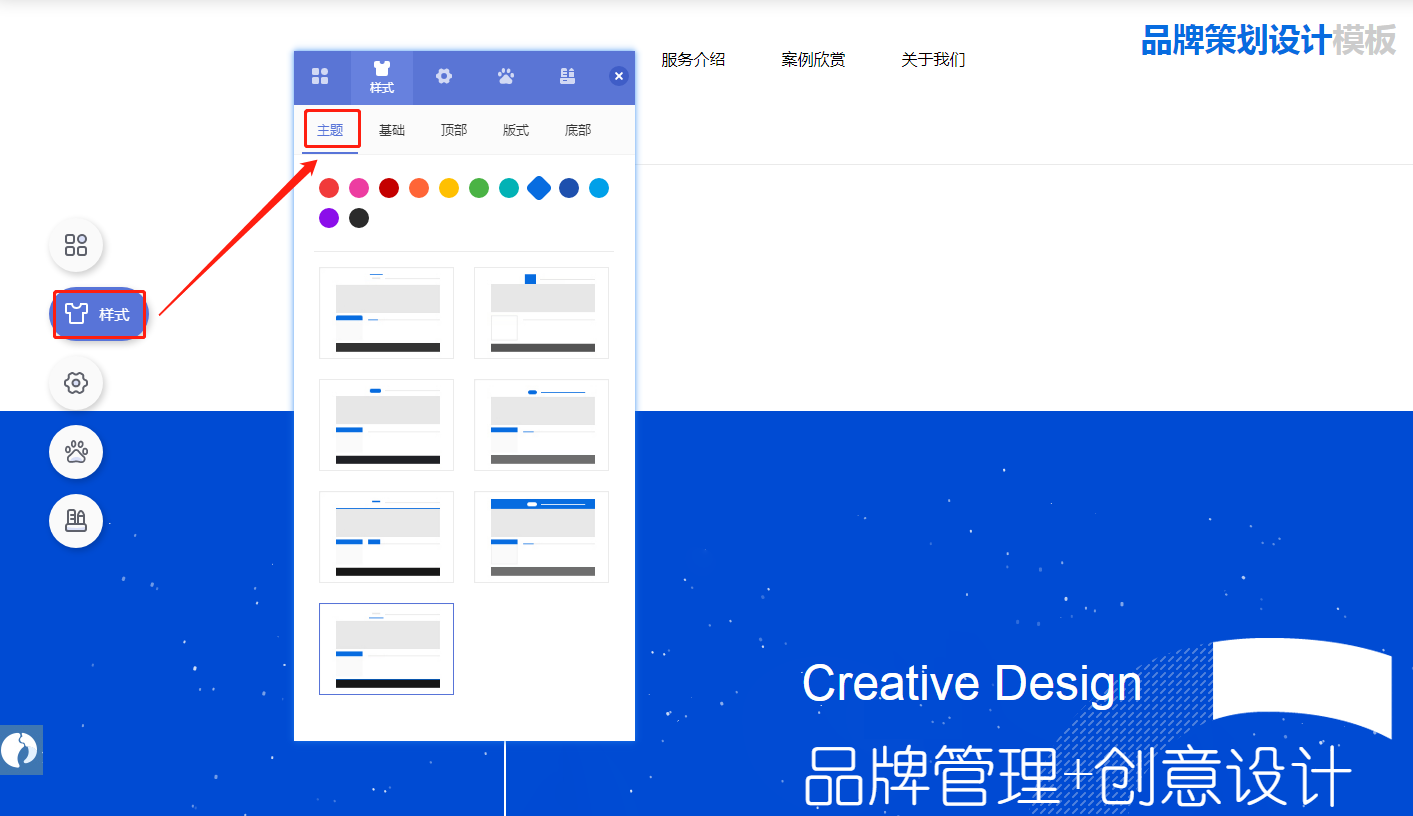
Task: Switch to the 顶部 tab
Action: pyautogui.click(x=454, y=130)
